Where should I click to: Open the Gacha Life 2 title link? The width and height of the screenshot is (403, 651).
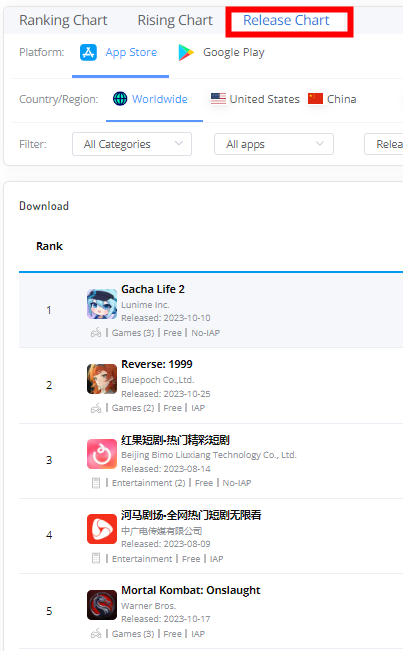click(x=153, y=289)
